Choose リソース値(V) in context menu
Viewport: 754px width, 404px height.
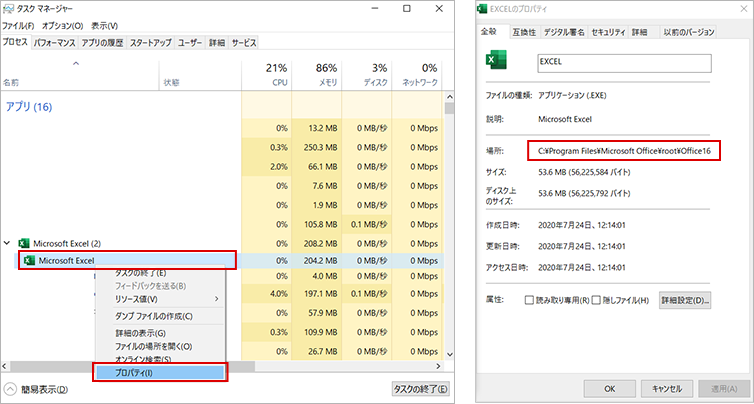[x=161, y=299]
